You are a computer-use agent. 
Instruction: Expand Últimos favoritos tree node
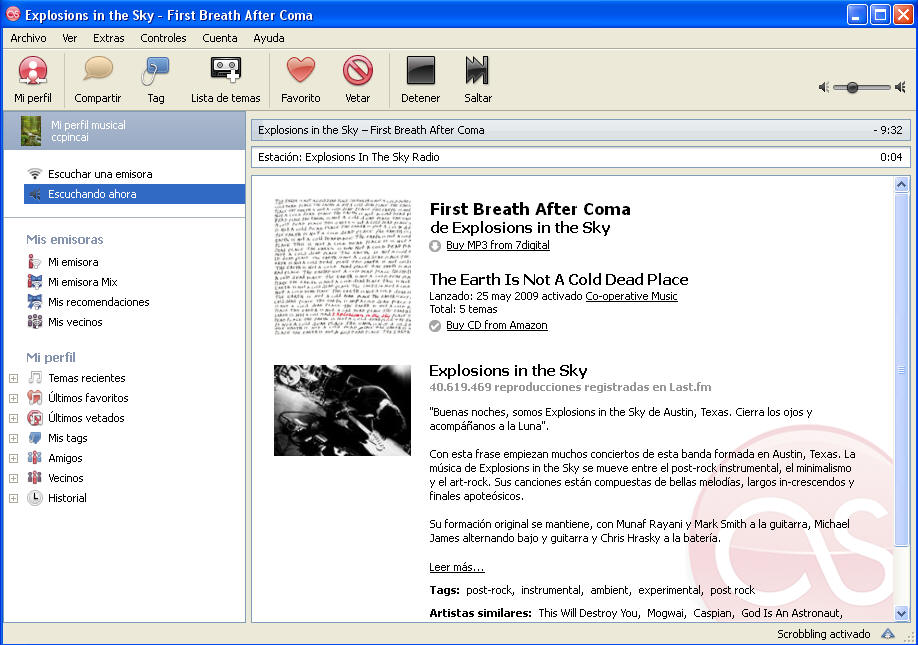click(x=13, y=399)
